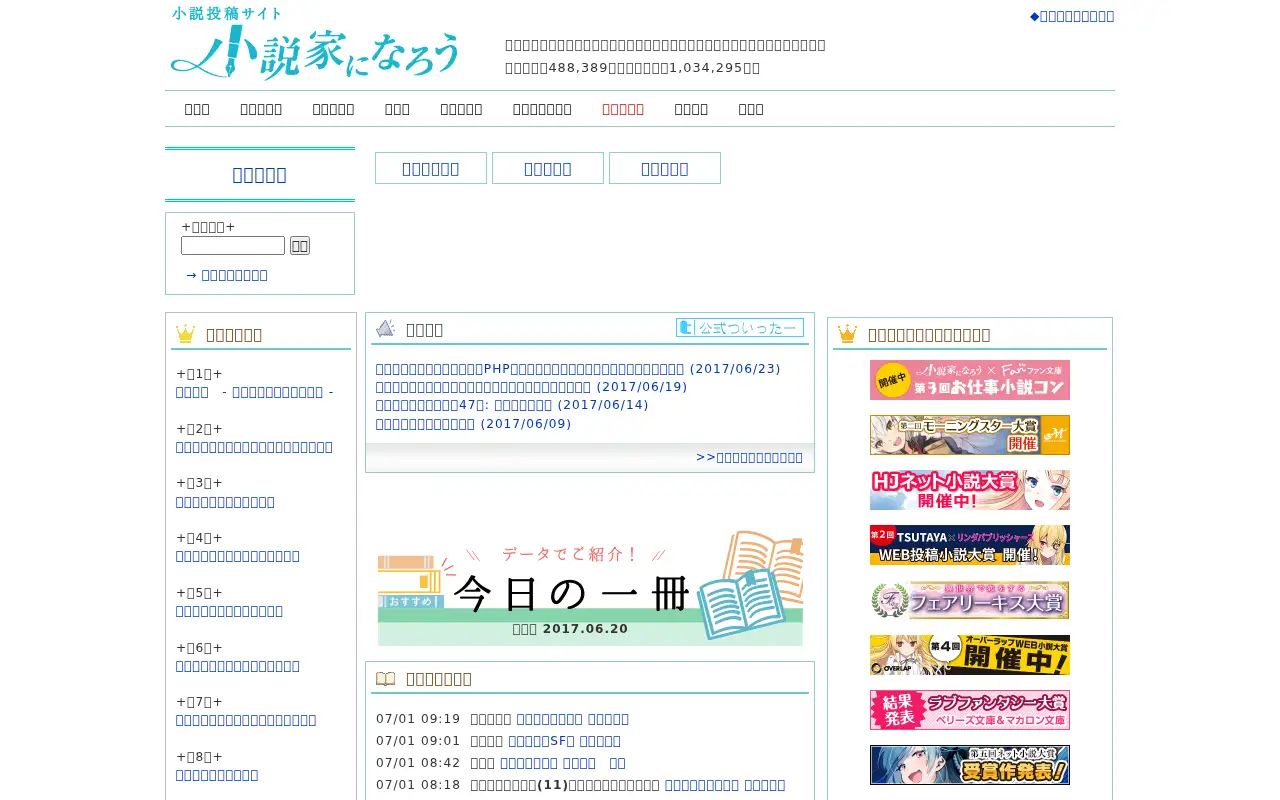Screen dimensions: 1280x800
Task: Open the 今日の一冊 recommendation banner
Action: [x=590, y=588]
